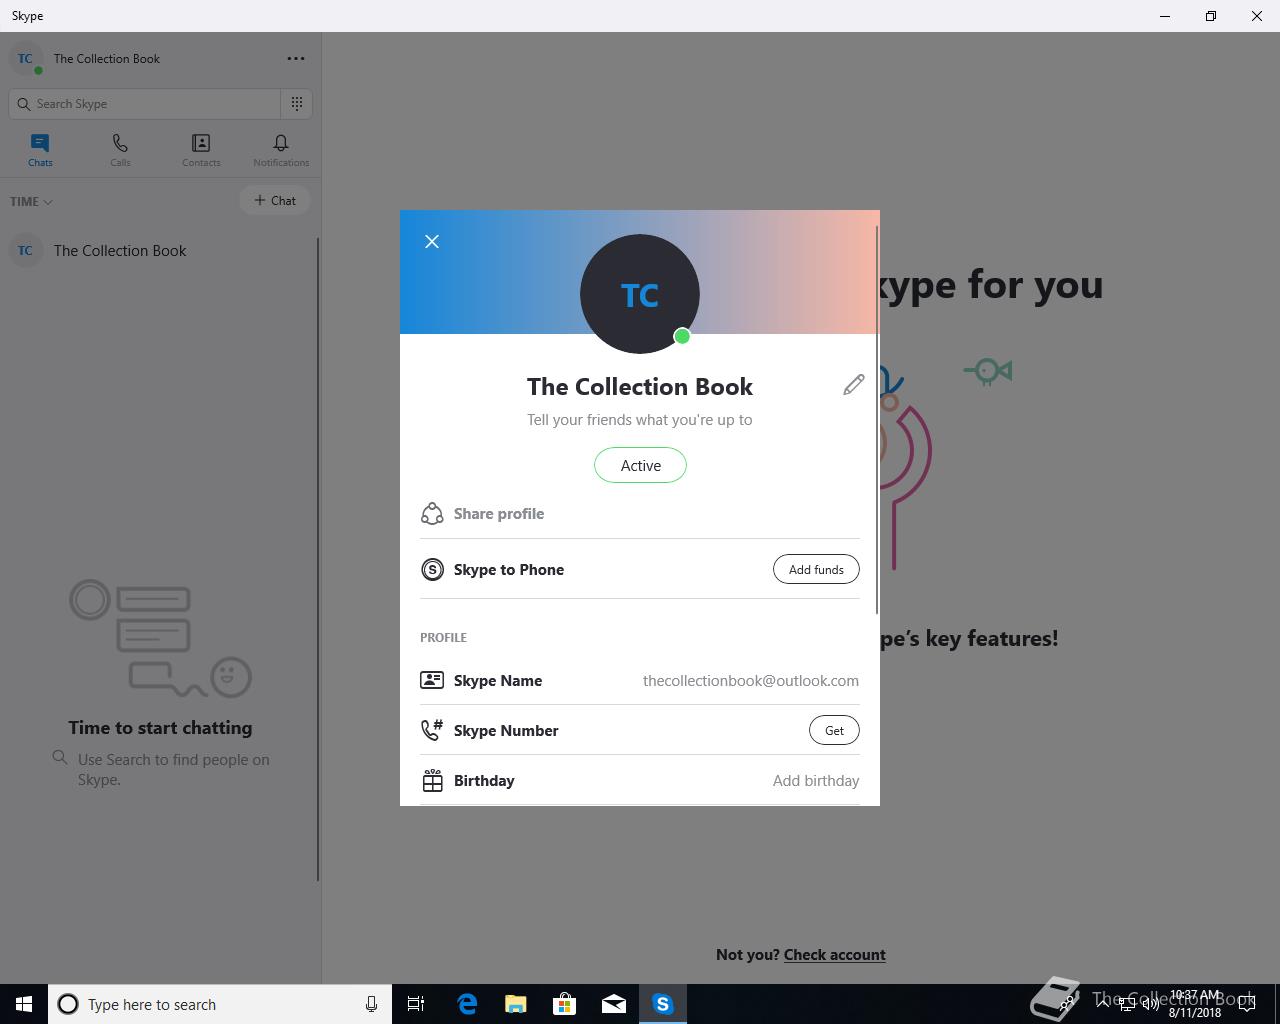Select Share profile option

pyautogui.click(x=640, y=513)
